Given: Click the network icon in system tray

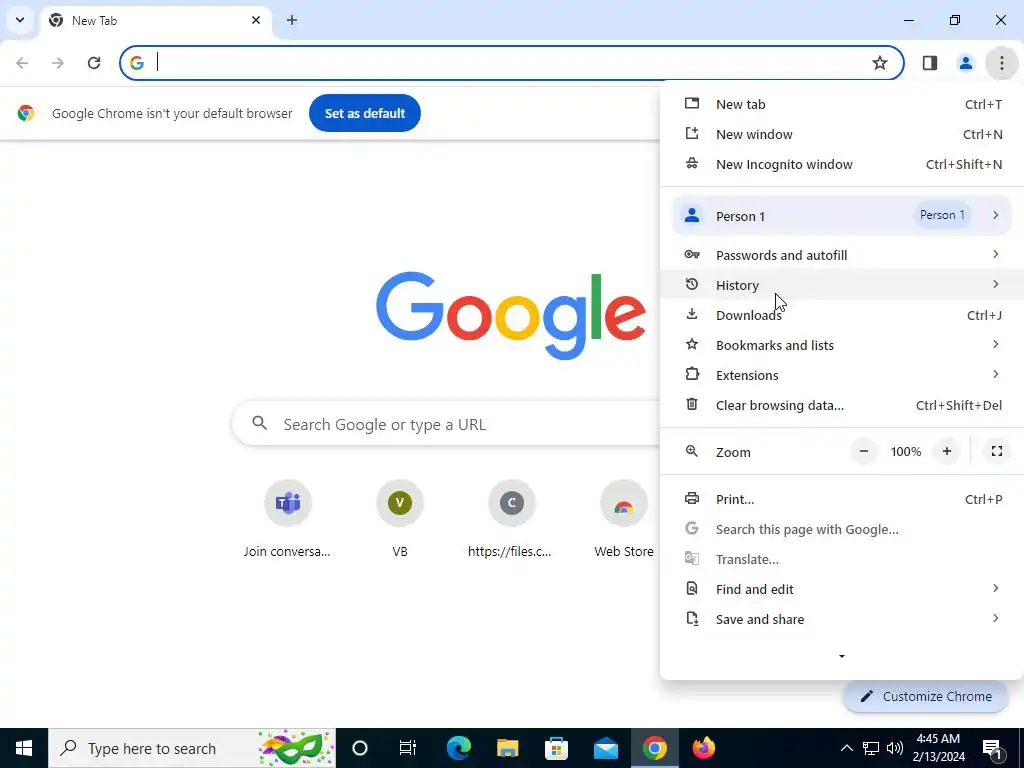Looking at the screenshot, I should pos(871,748).
